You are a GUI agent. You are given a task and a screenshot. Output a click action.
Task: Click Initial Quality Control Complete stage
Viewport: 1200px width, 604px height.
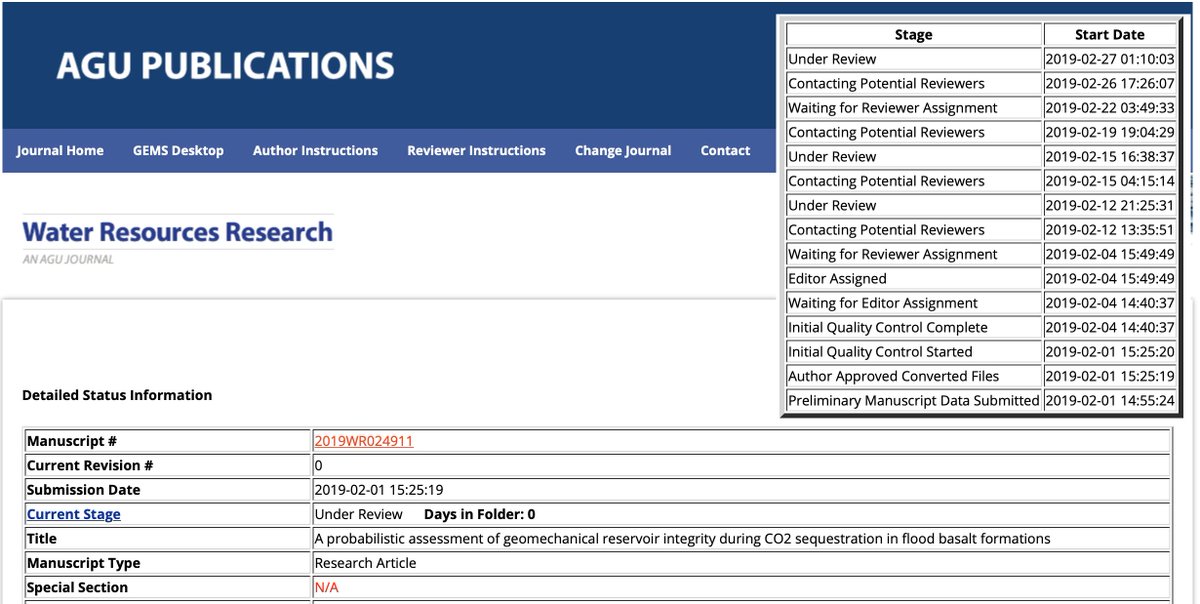pyautogui.click(x=888, y=328)
